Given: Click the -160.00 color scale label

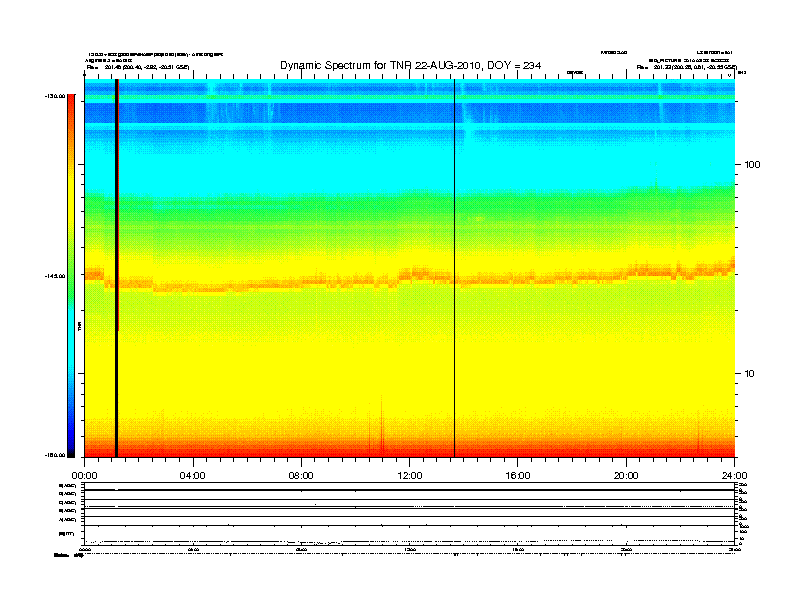Looking at the screenshot, I should (x=55, y=455).
